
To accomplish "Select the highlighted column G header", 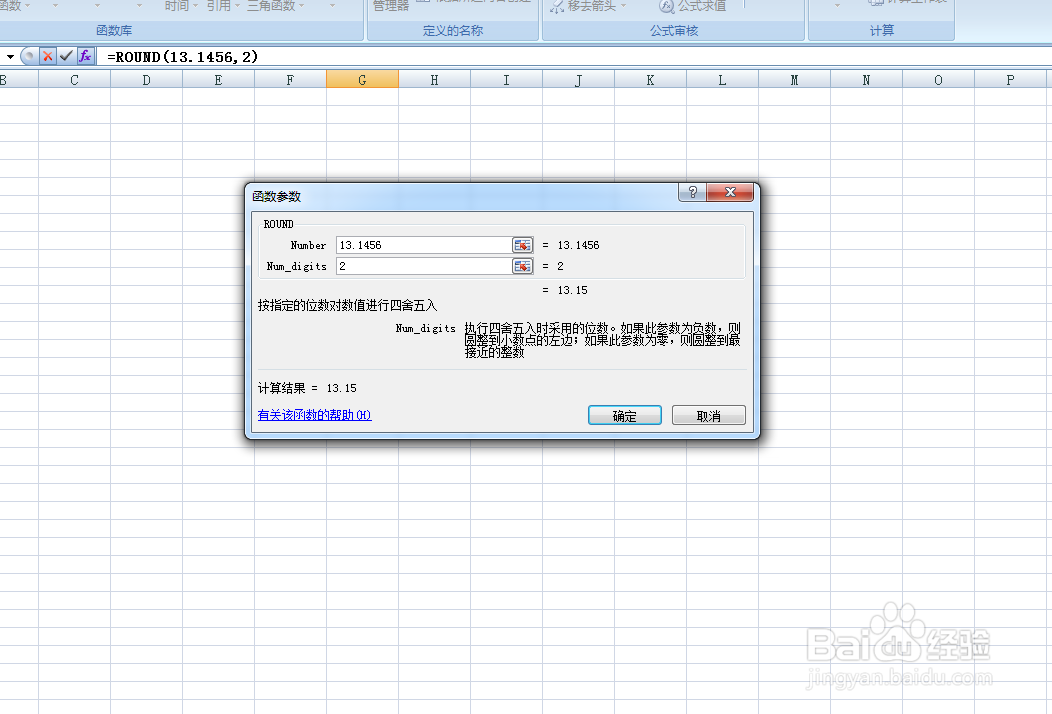I will coord(362,80).
